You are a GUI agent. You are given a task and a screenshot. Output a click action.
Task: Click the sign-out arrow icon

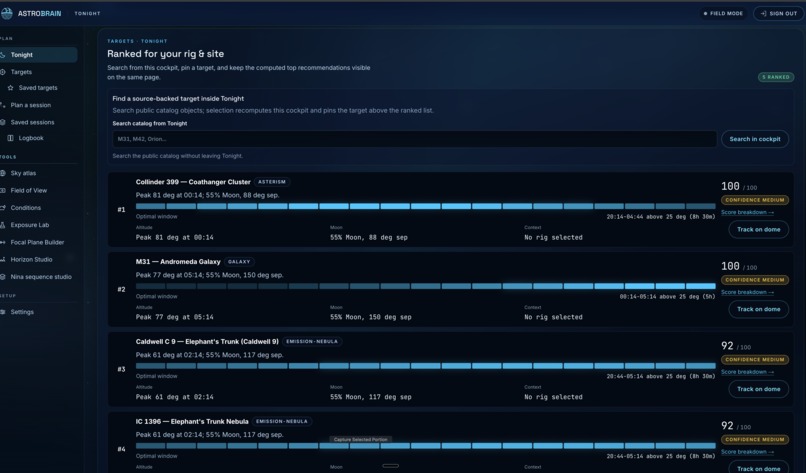pos(763,13)
